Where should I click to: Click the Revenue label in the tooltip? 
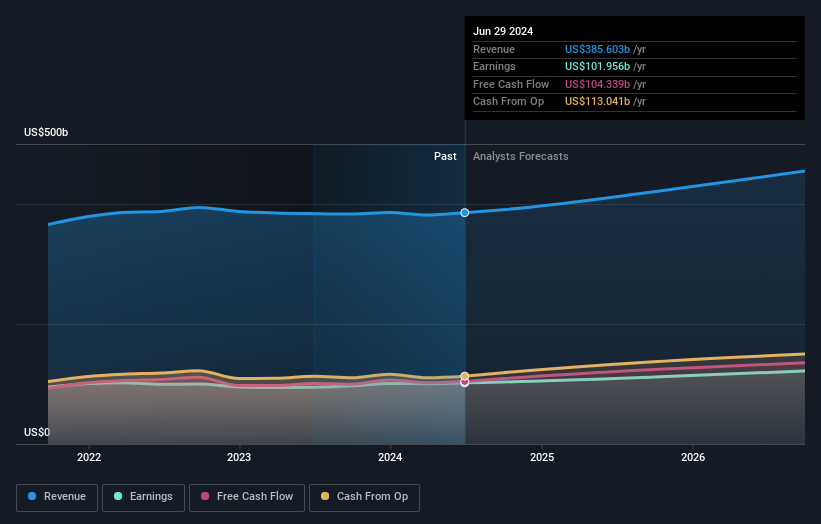tap(494, 49)
